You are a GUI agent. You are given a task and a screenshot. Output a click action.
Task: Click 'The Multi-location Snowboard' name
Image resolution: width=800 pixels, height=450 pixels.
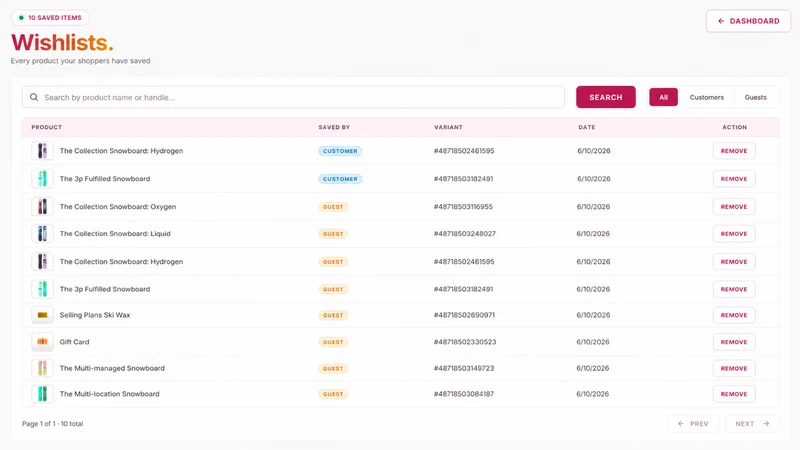(110, 394)
